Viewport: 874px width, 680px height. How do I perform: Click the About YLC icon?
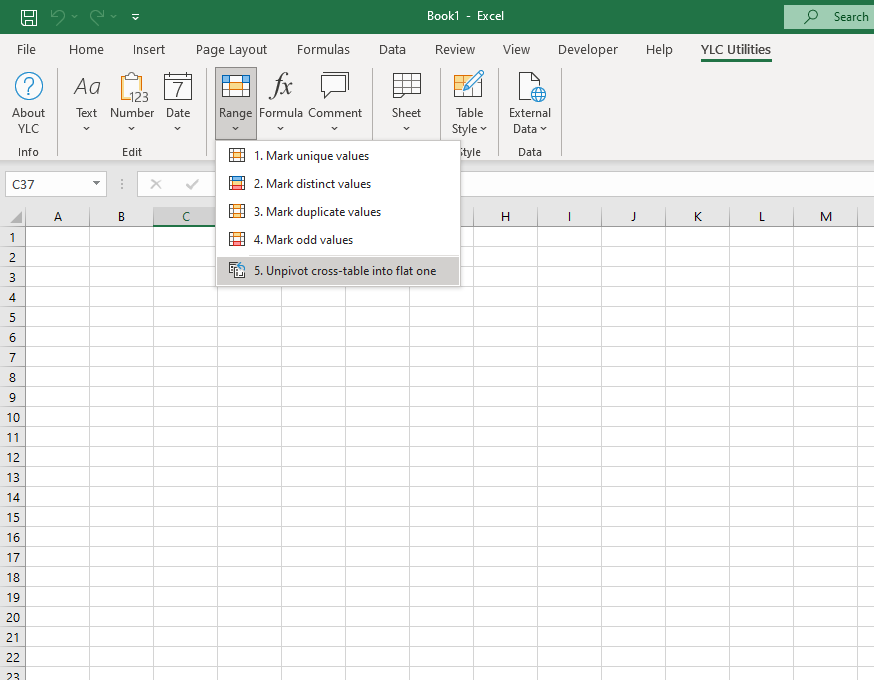pos(29,88)
